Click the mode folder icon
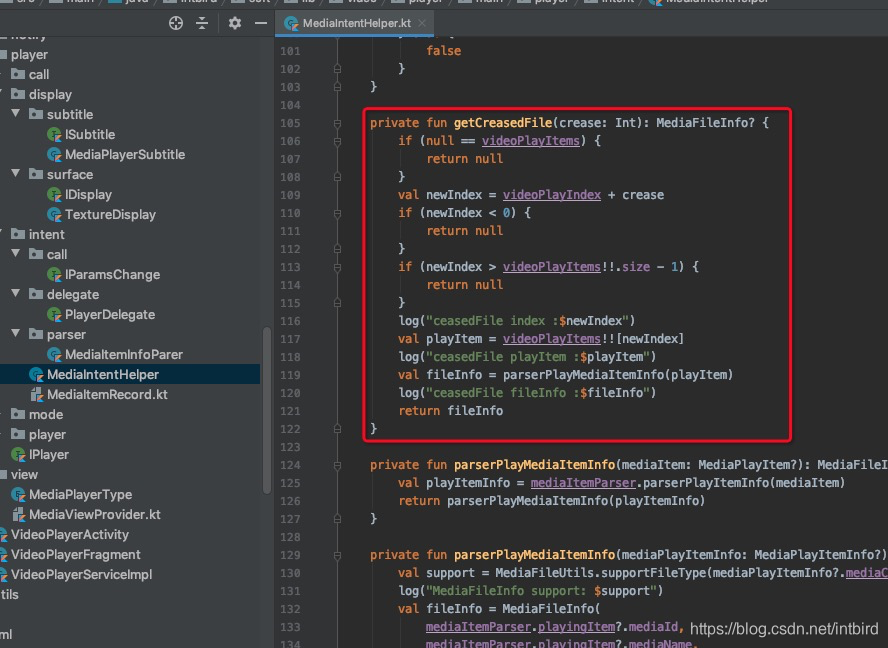The image size is (888, 648). (x=18, y=414)
